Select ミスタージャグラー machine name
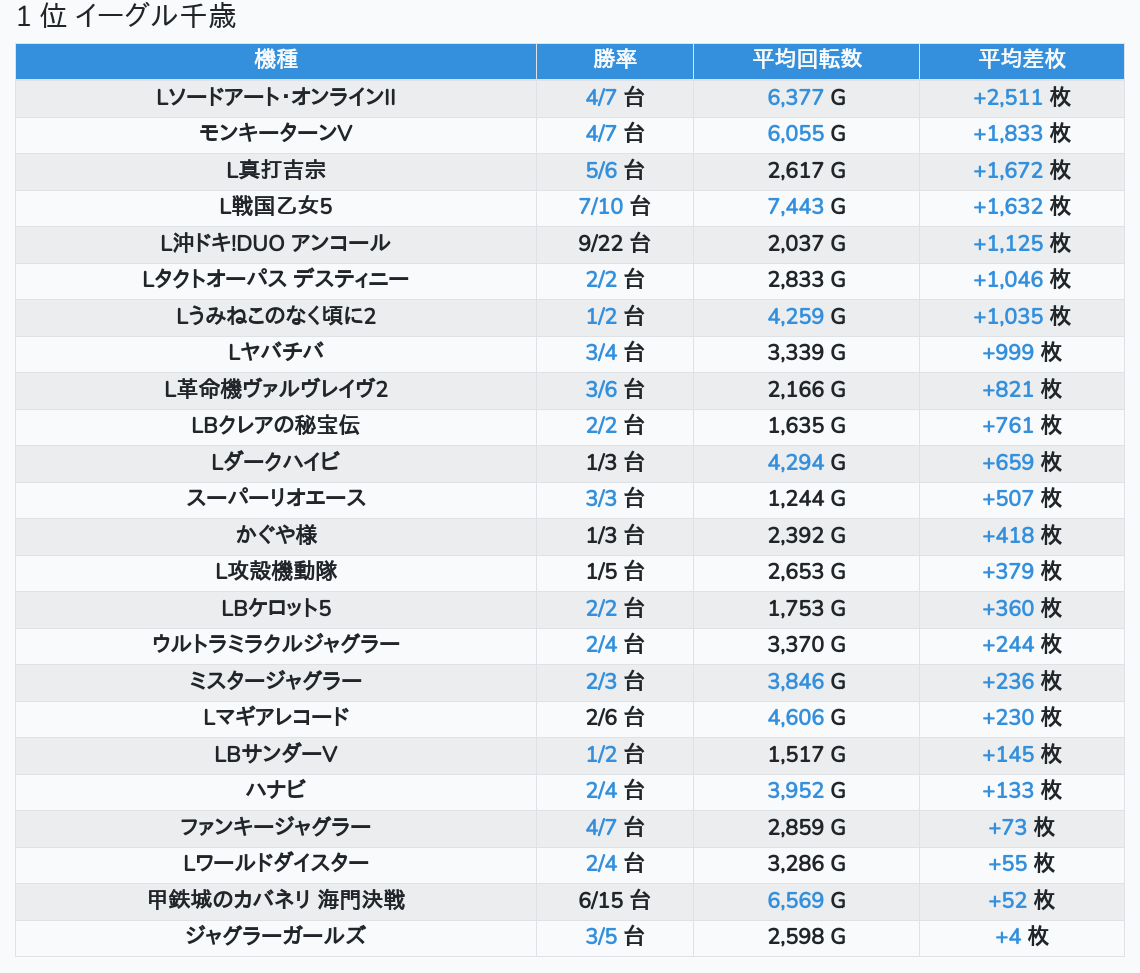The image size is (1140, 973). 276,681
